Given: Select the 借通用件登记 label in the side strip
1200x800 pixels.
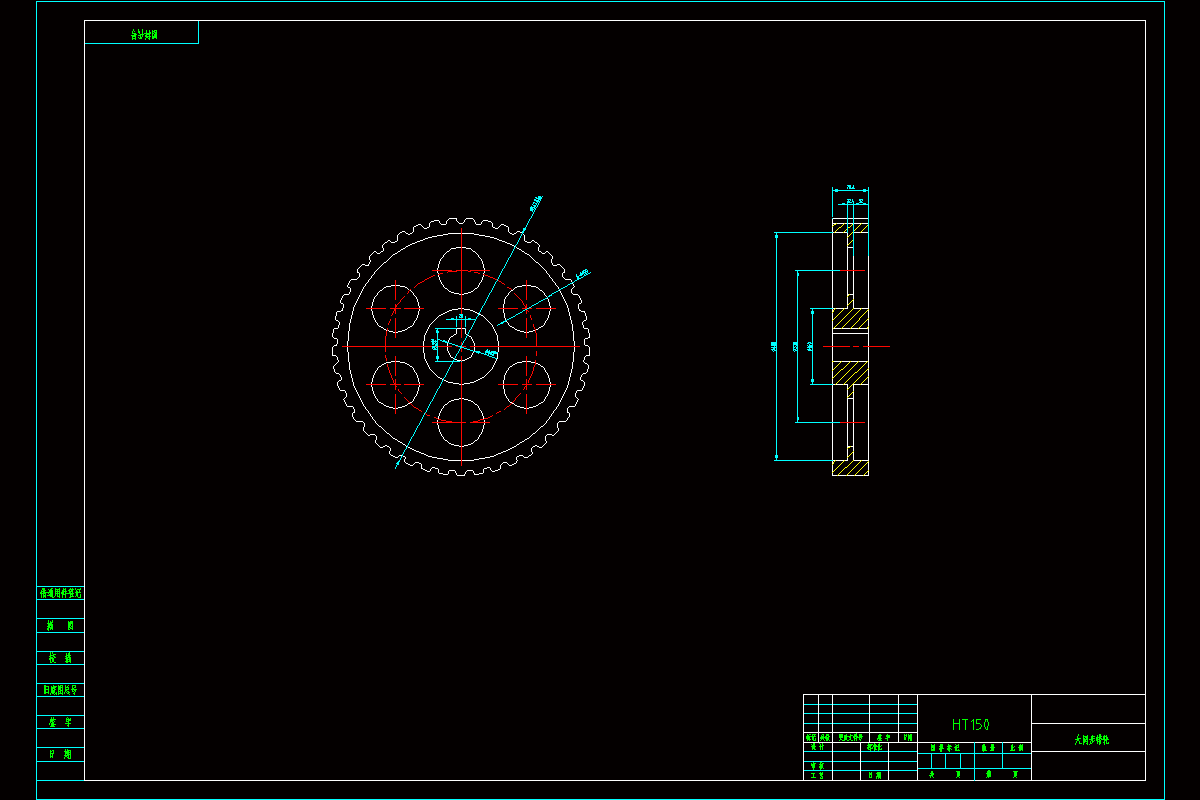Looking at the screenshot, I should tap(61, 593).
